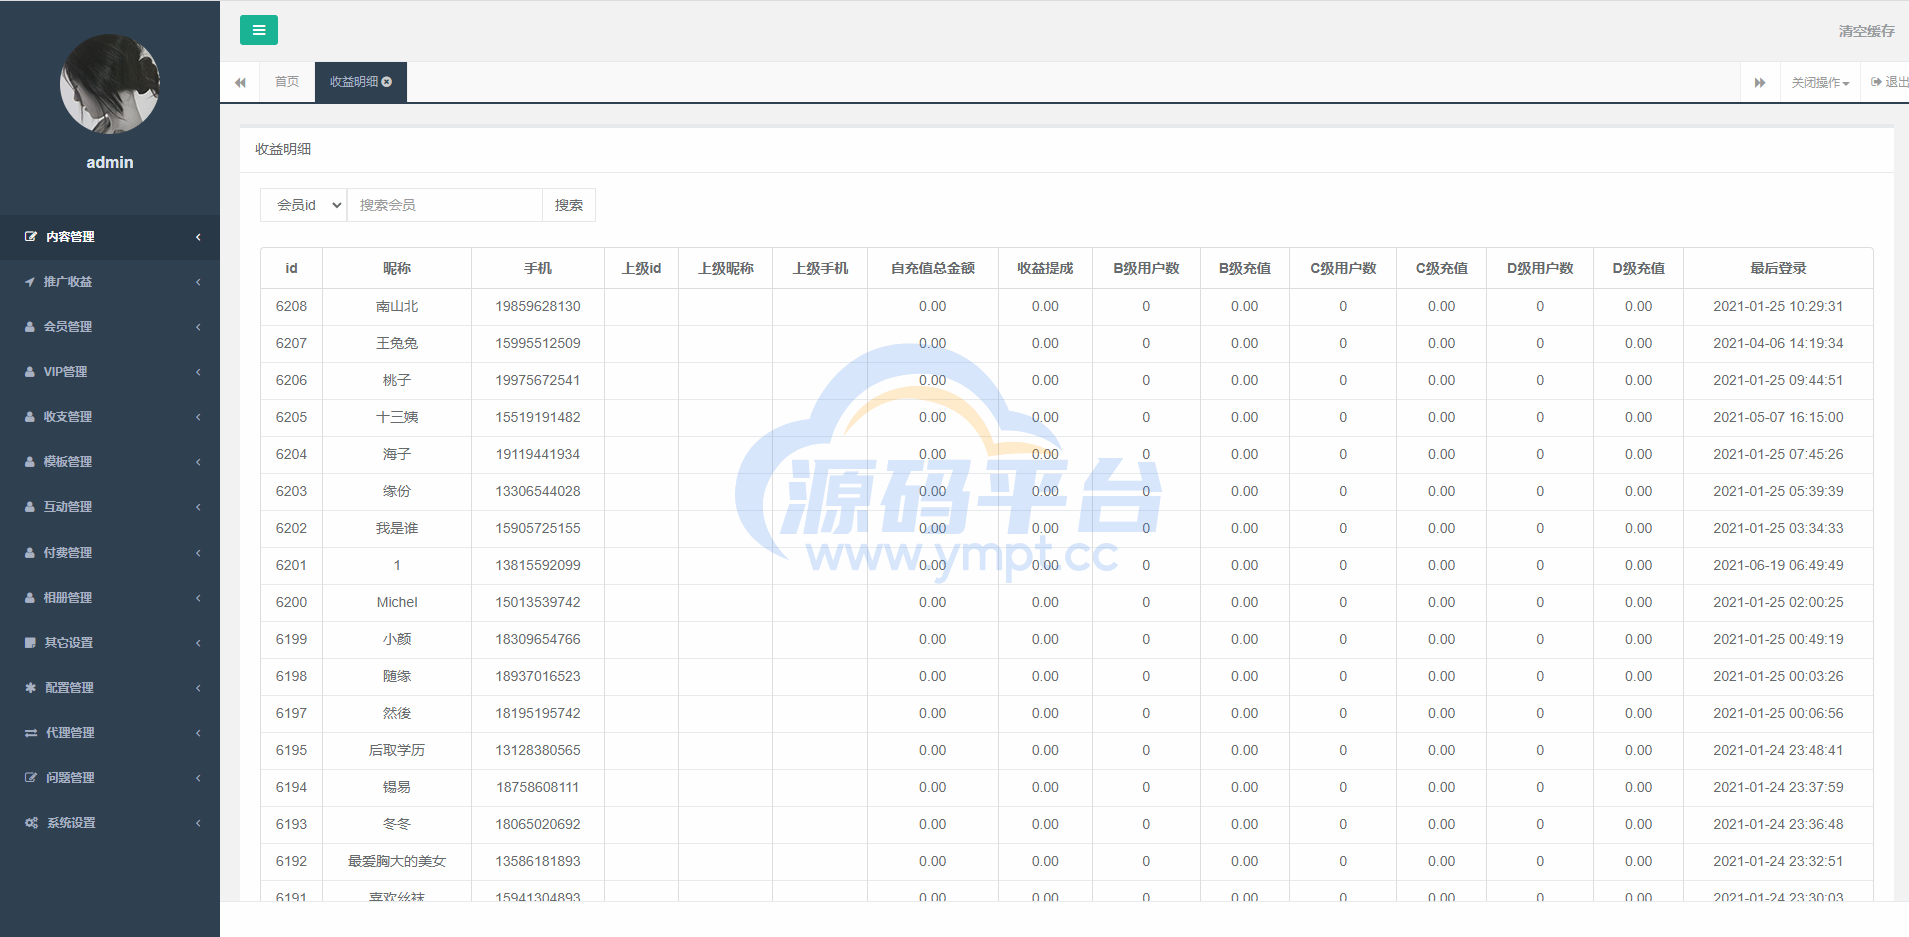The image size is (1909, 937).
Task: Expand the VIP管理 sidebar section
Action: 110,372
